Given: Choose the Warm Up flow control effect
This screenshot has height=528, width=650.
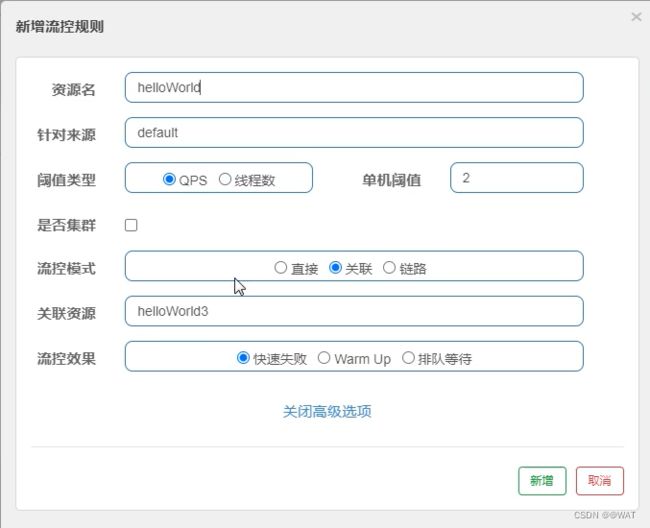Looking at the screenshot, I should point(324,357).
